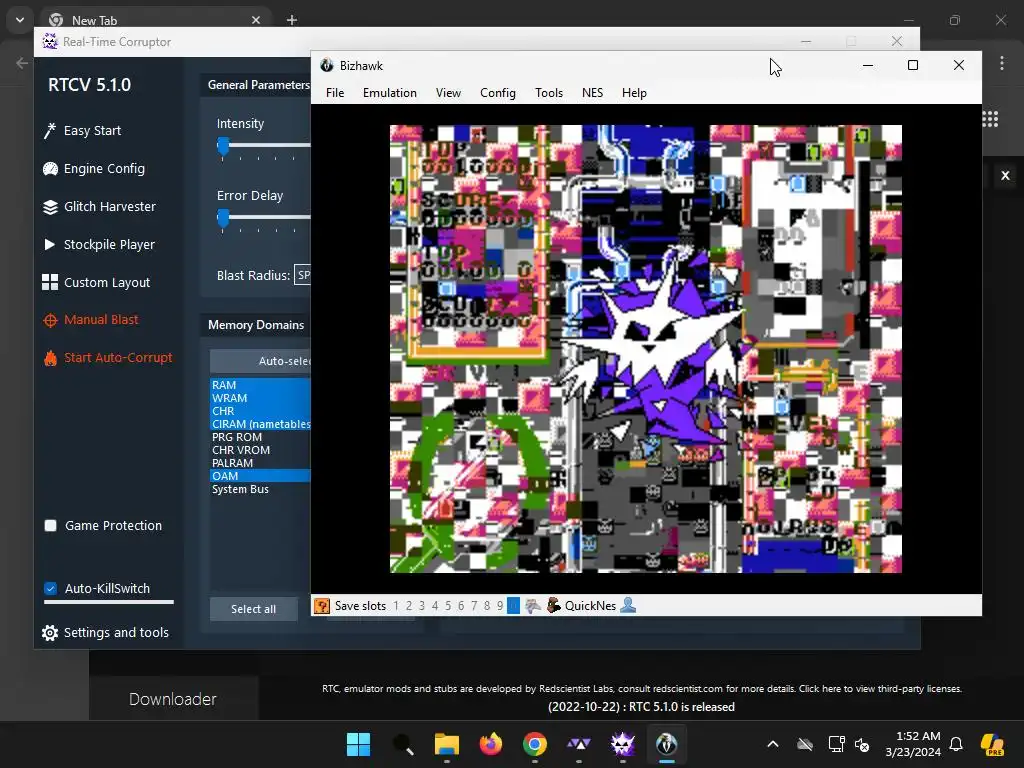Launch Firefox from the taskbar
Screen dimensions: 1024x768
491,744
